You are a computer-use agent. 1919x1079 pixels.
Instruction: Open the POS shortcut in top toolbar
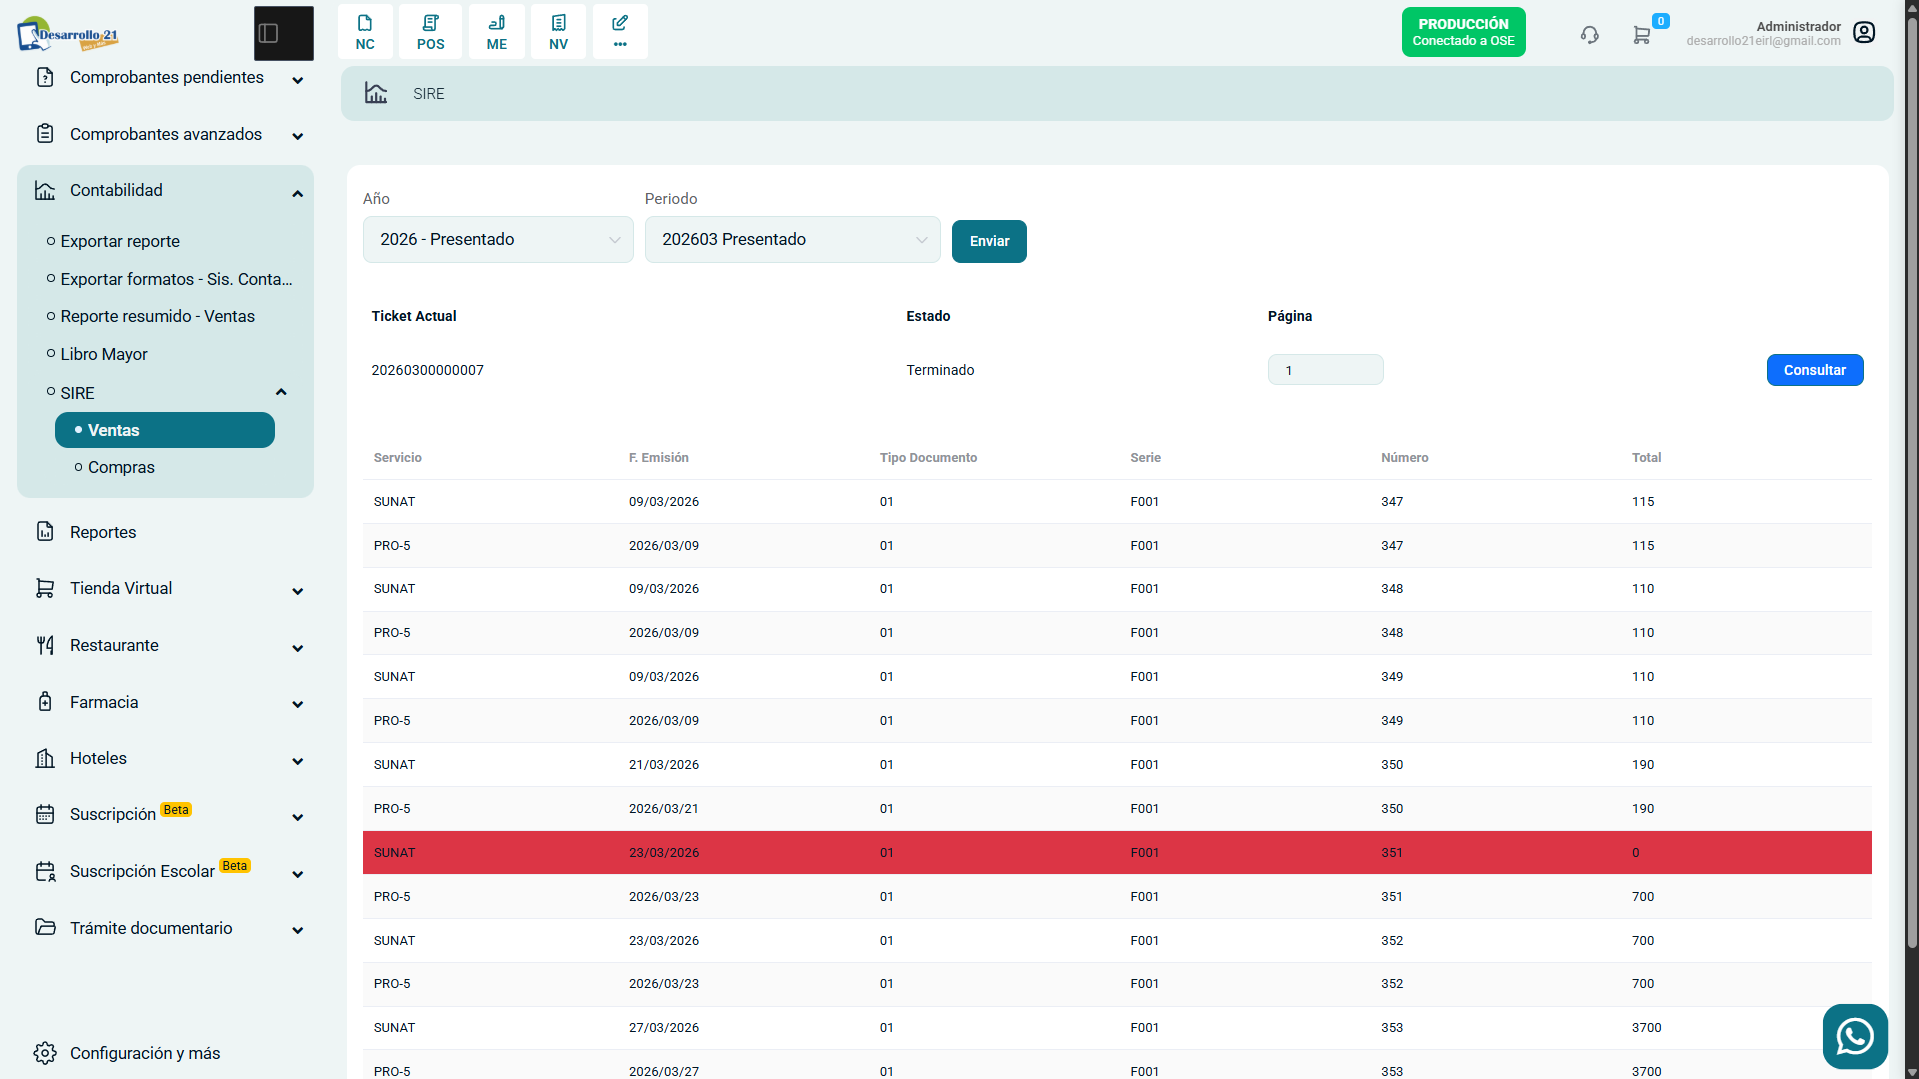(431, 32)
